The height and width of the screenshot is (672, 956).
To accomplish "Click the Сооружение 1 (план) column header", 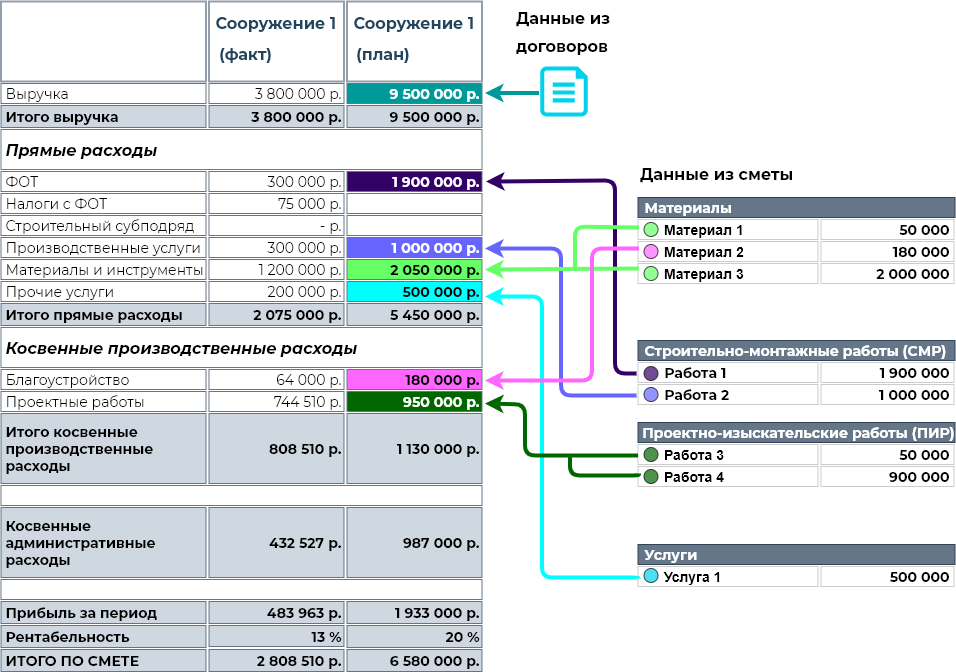I will pos(415,41).
